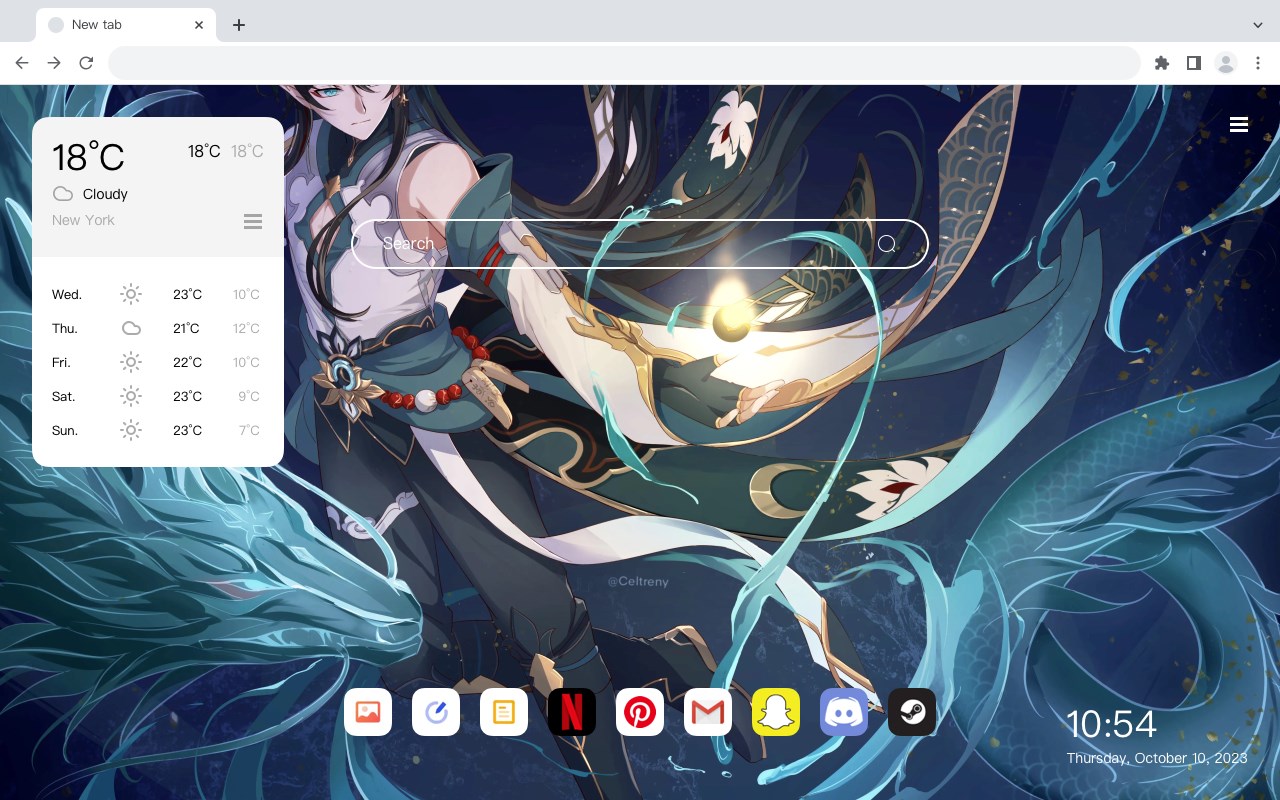The image size is (1280, 800).
Task: Expand the tab search dropdown arrow
Action: pyautogui.click(x=1258, y=25)
